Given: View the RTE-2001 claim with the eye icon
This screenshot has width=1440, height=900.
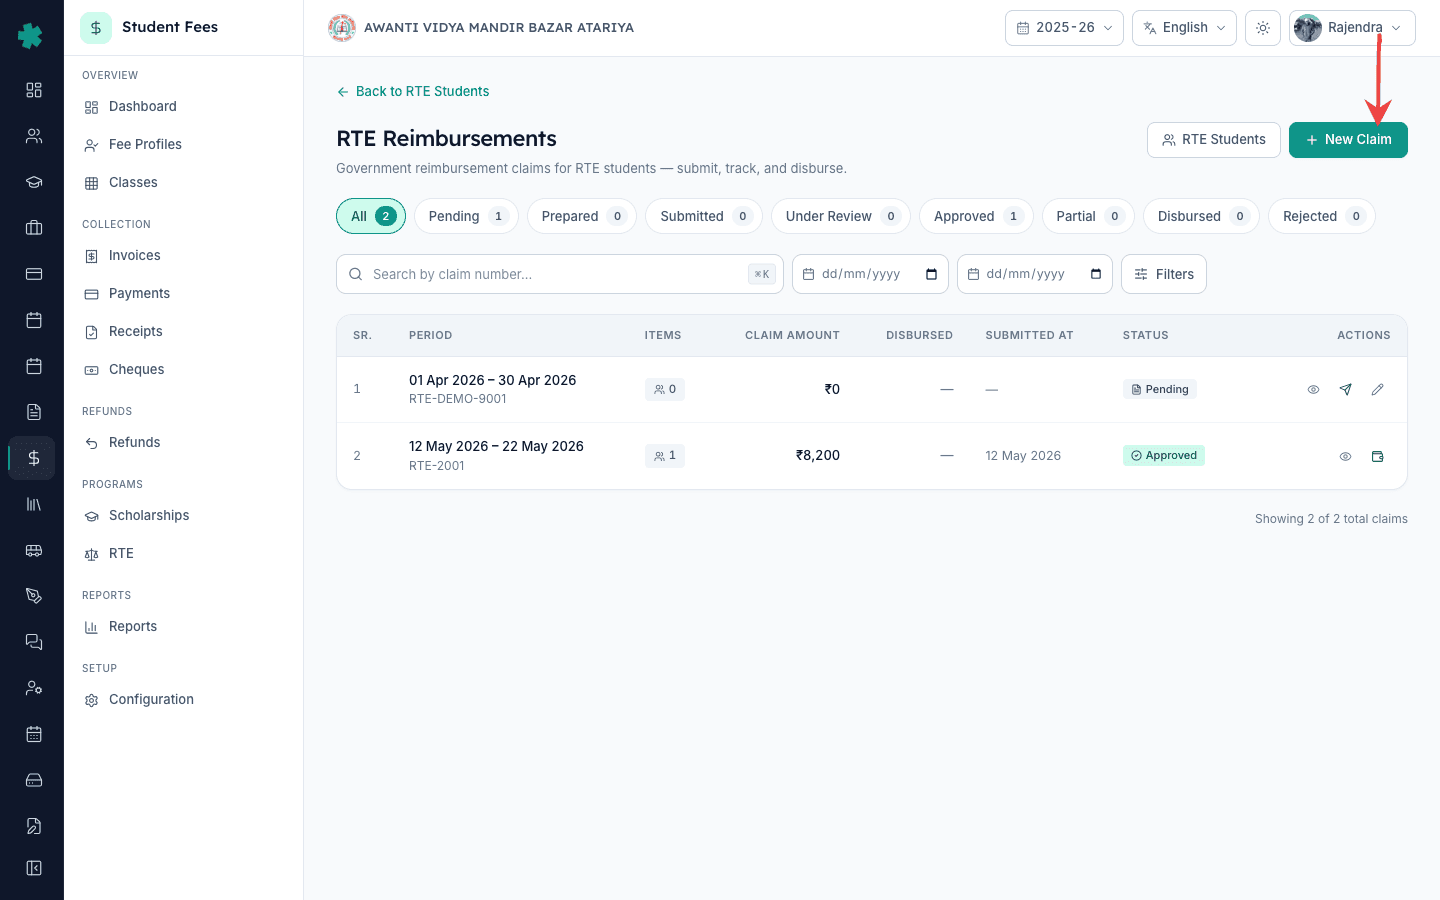Looking at the screenshot, I should pos(1346,456).
